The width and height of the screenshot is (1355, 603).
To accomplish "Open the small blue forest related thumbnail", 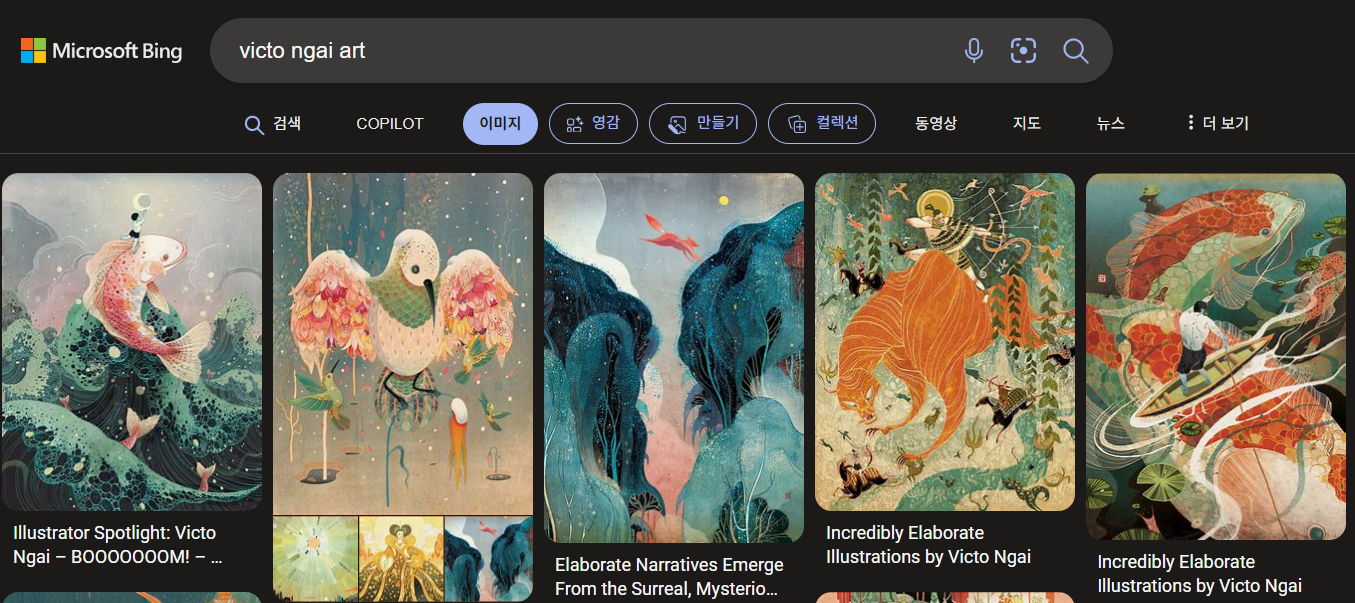I will (489, 559).
